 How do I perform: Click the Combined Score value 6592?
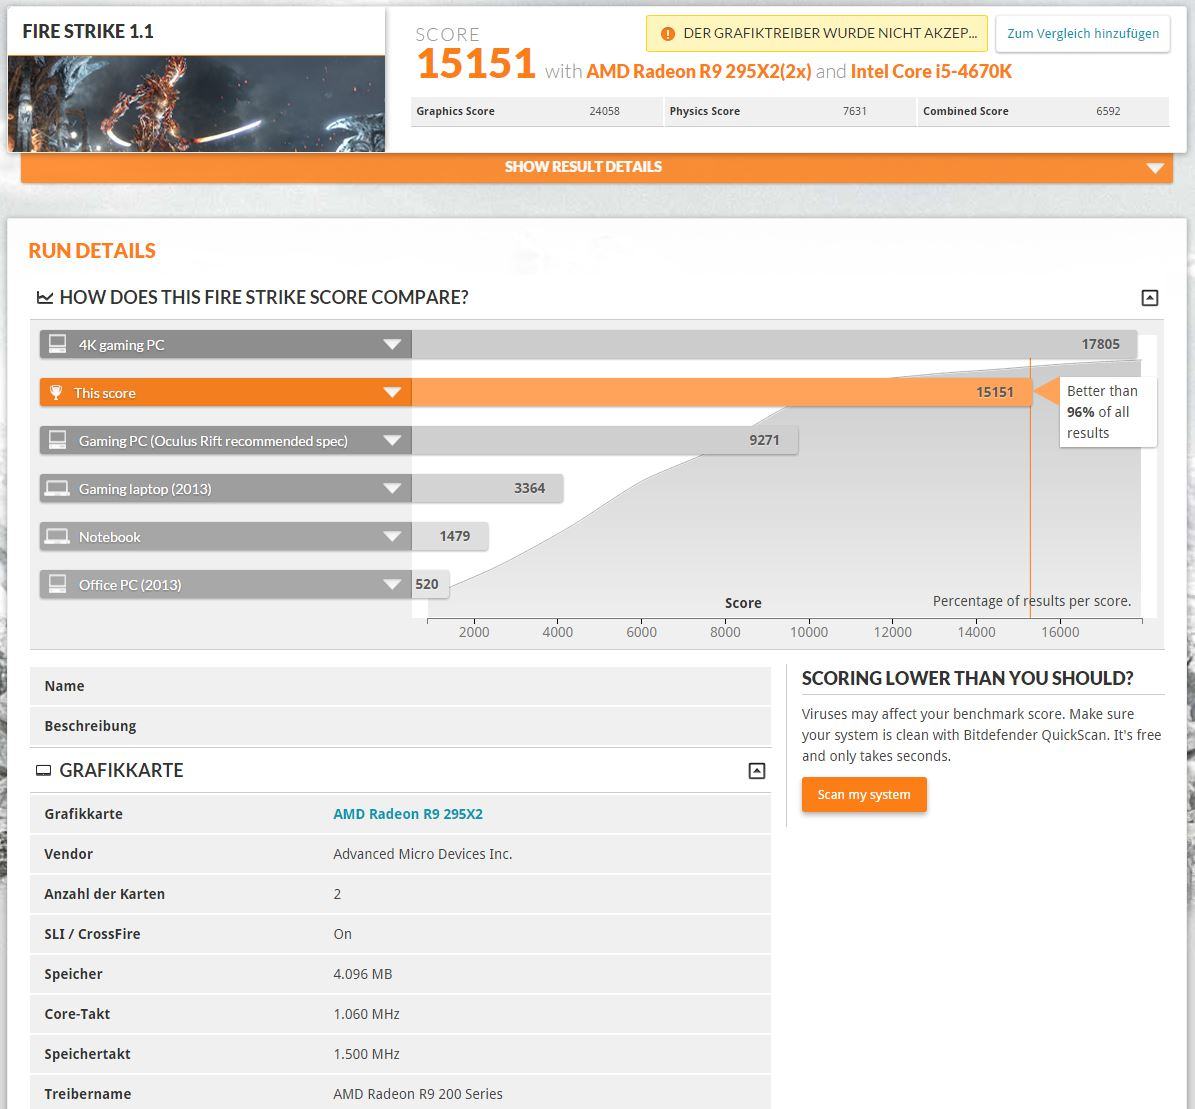1108,111
